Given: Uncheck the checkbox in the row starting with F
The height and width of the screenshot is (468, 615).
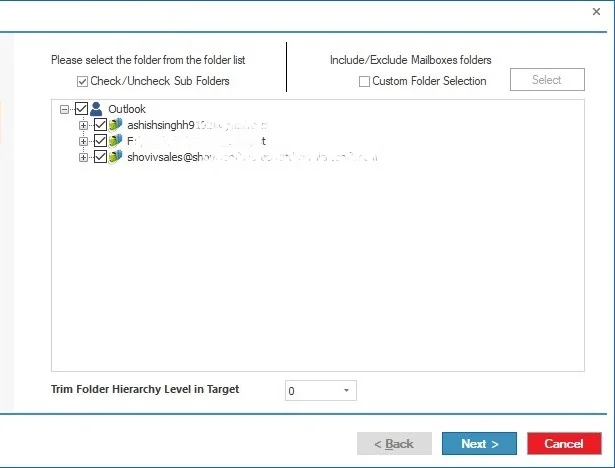Looking at the screenshot, I should pyautogui.click(x=100, y=140).
